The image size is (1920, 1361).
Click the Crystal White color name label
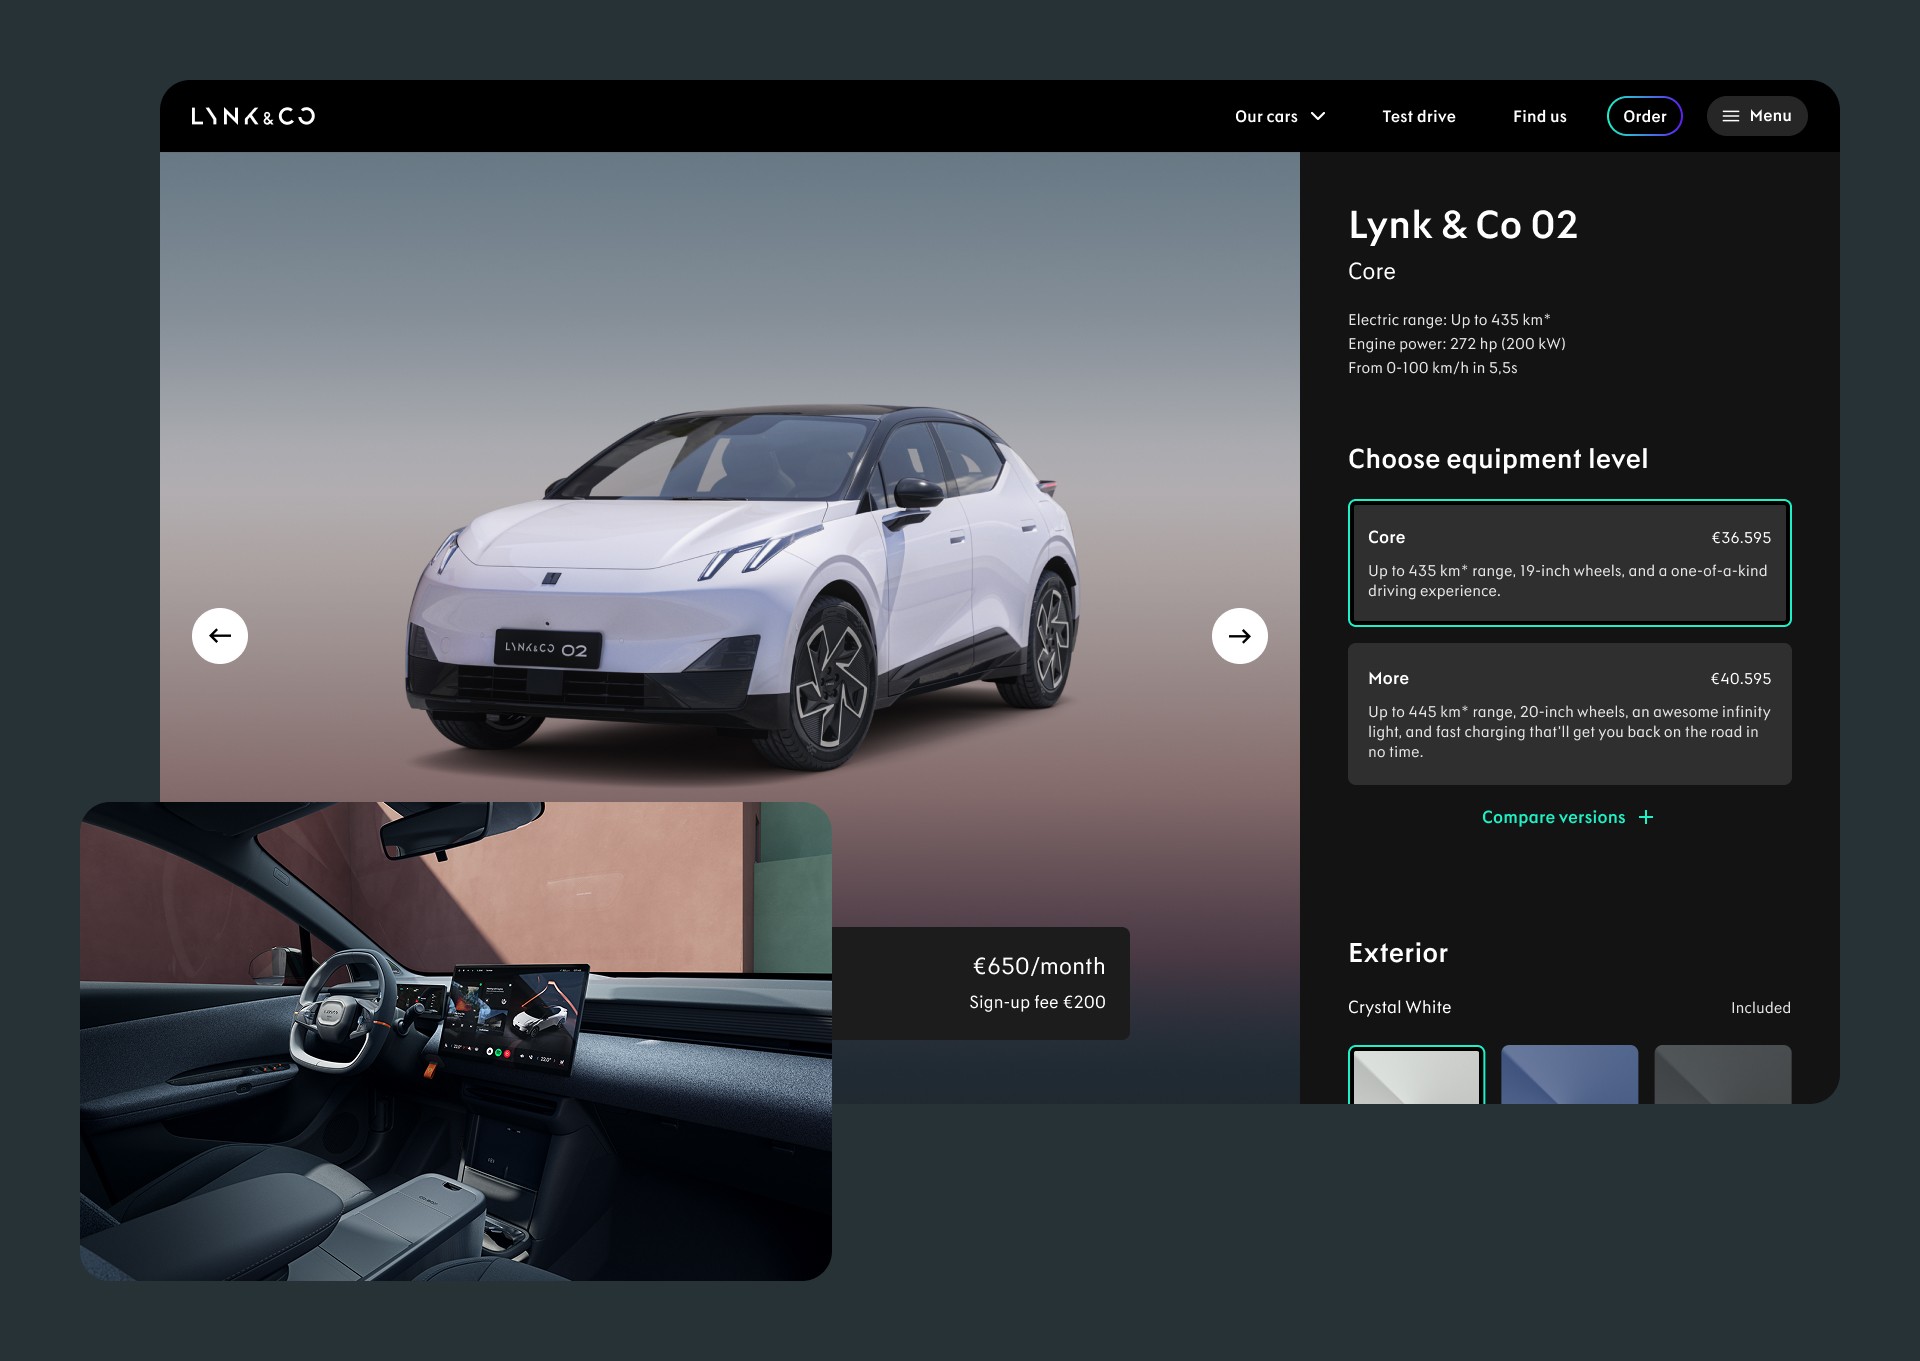tap(1399, 1007)
